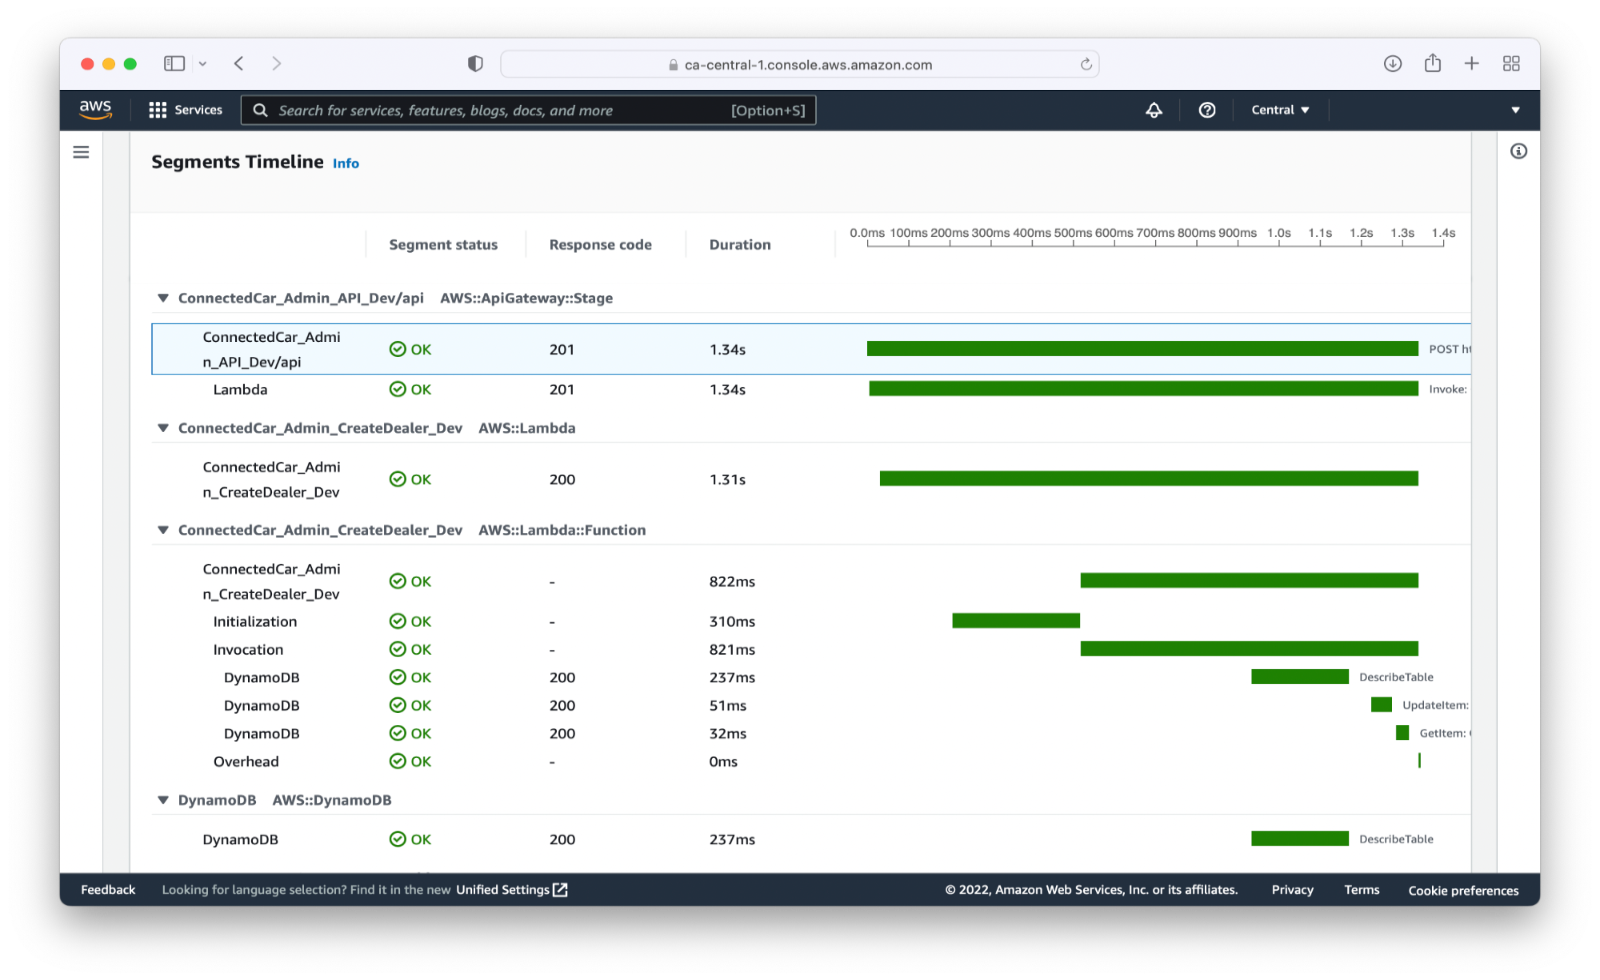Open the info panel icon on right

1519,151
